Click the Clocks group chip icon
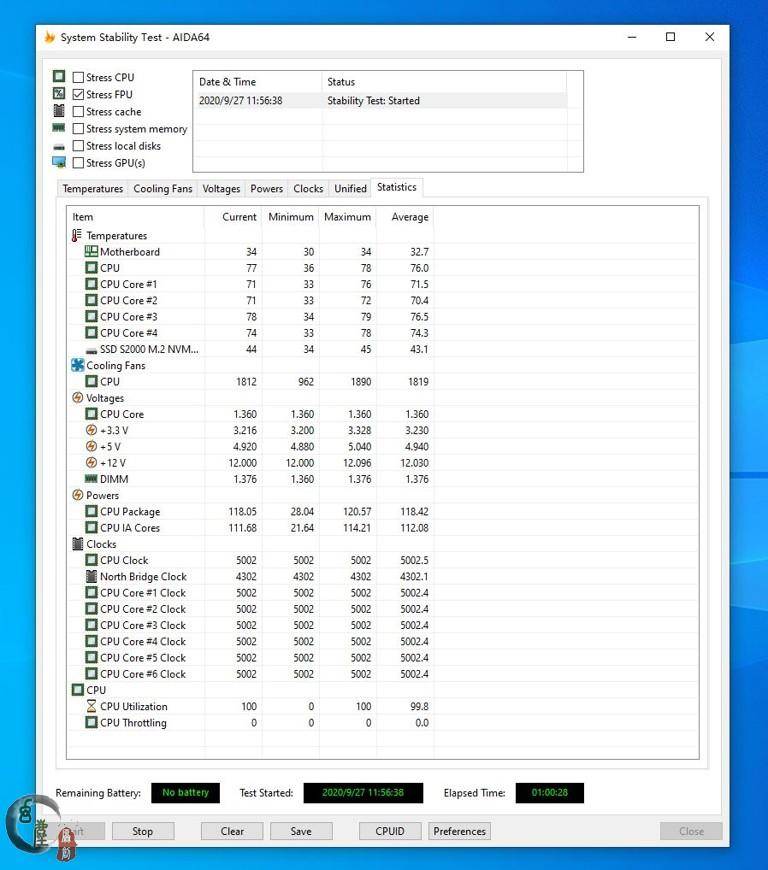Image resolution: width=768 pixels, height=870 pixels. click(x=78, y=544)
